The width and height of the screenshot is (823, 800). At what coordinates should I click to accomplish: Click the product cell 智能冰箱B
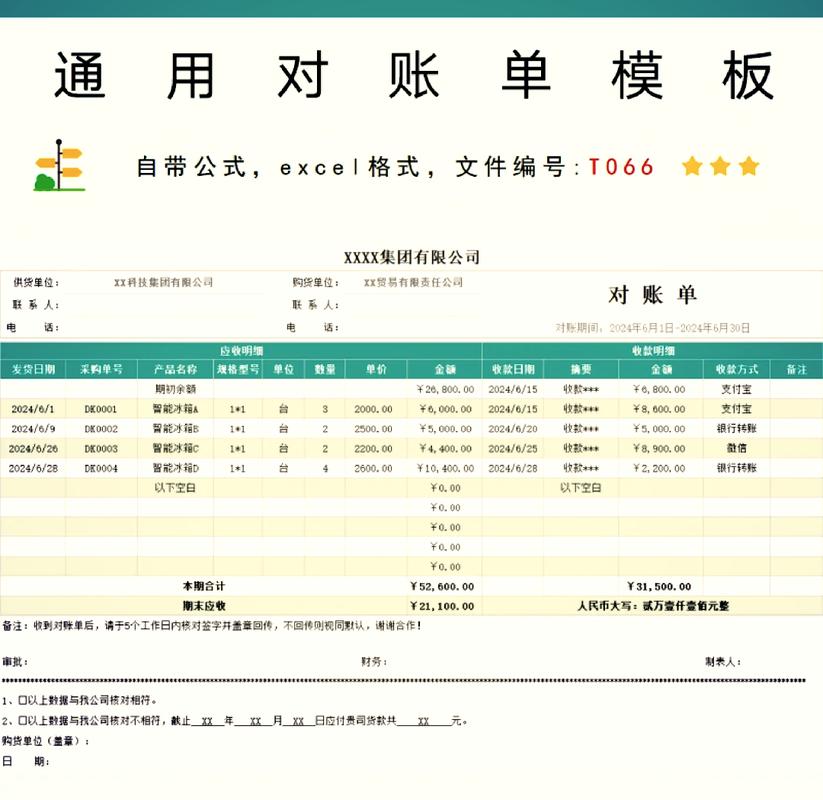[175, 429]
